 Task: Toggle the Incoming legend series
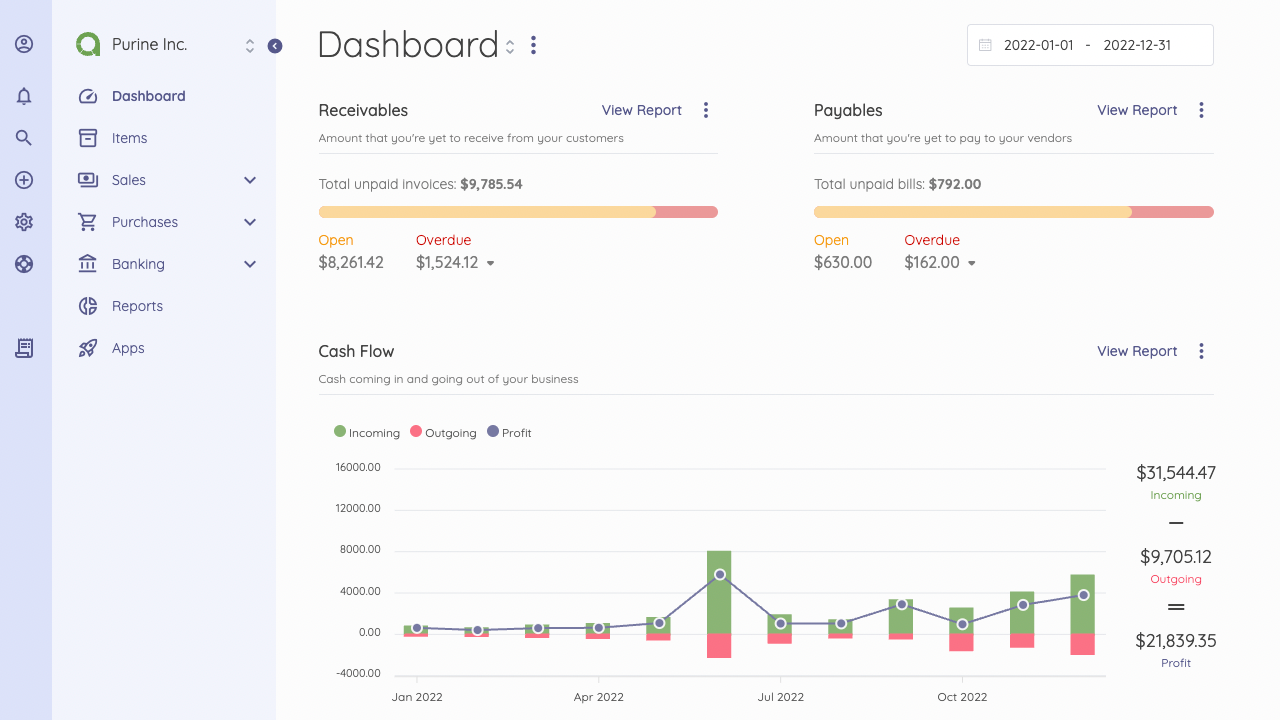[367, 432]
